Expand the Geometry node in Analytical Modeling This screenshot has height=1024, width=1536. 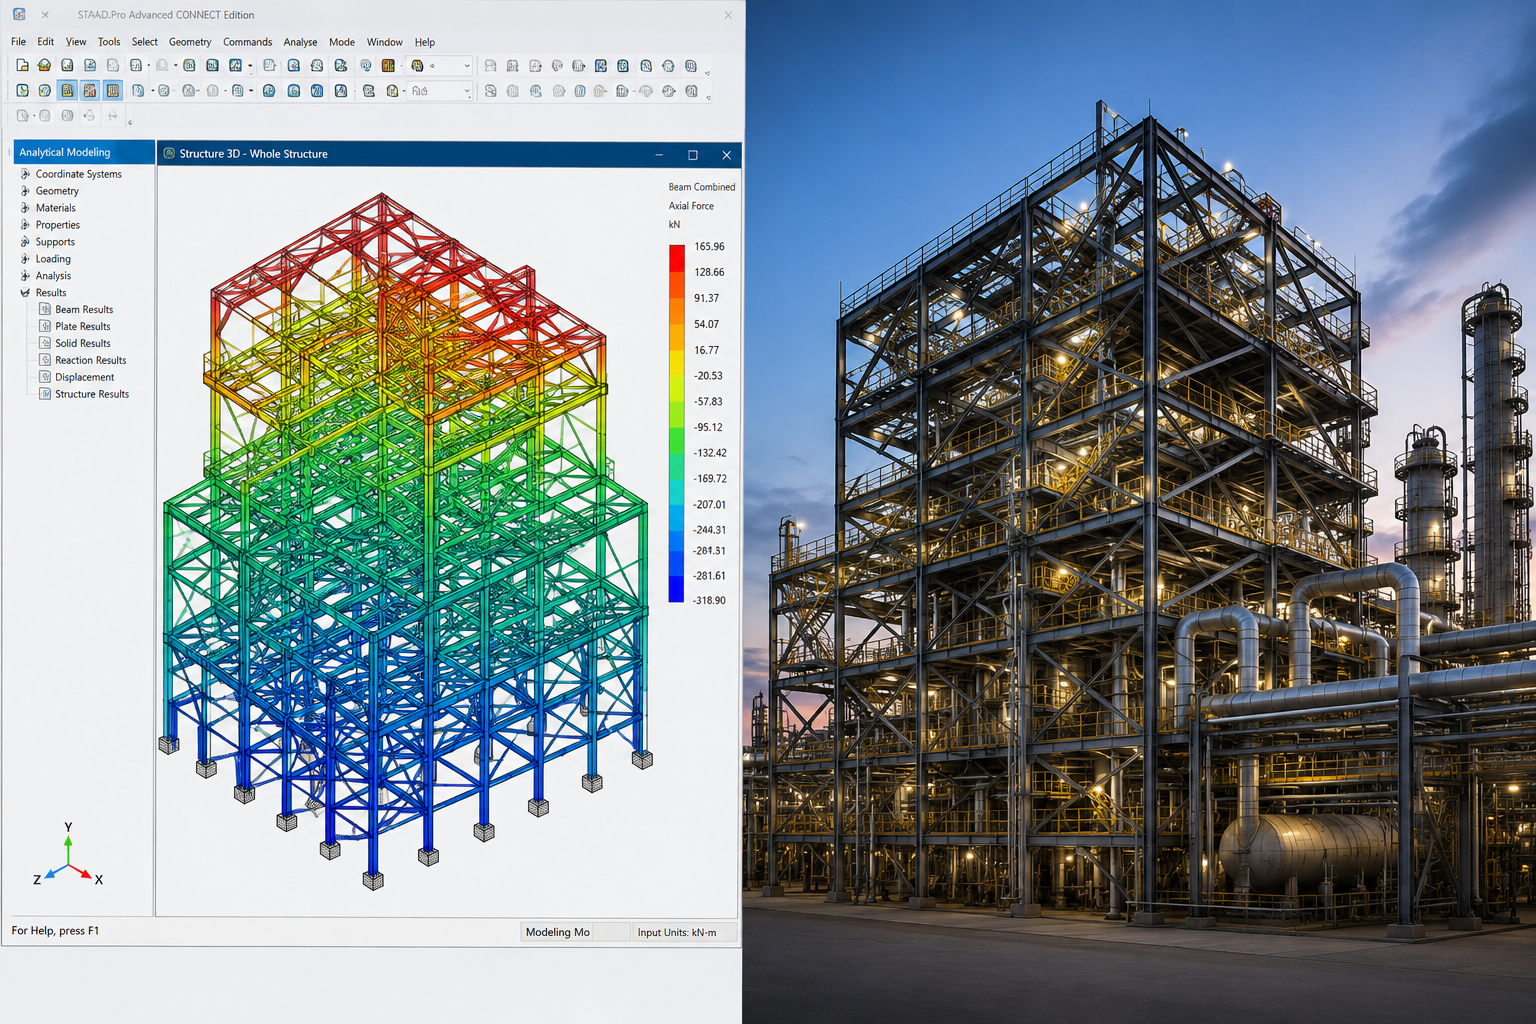[25, 191]
